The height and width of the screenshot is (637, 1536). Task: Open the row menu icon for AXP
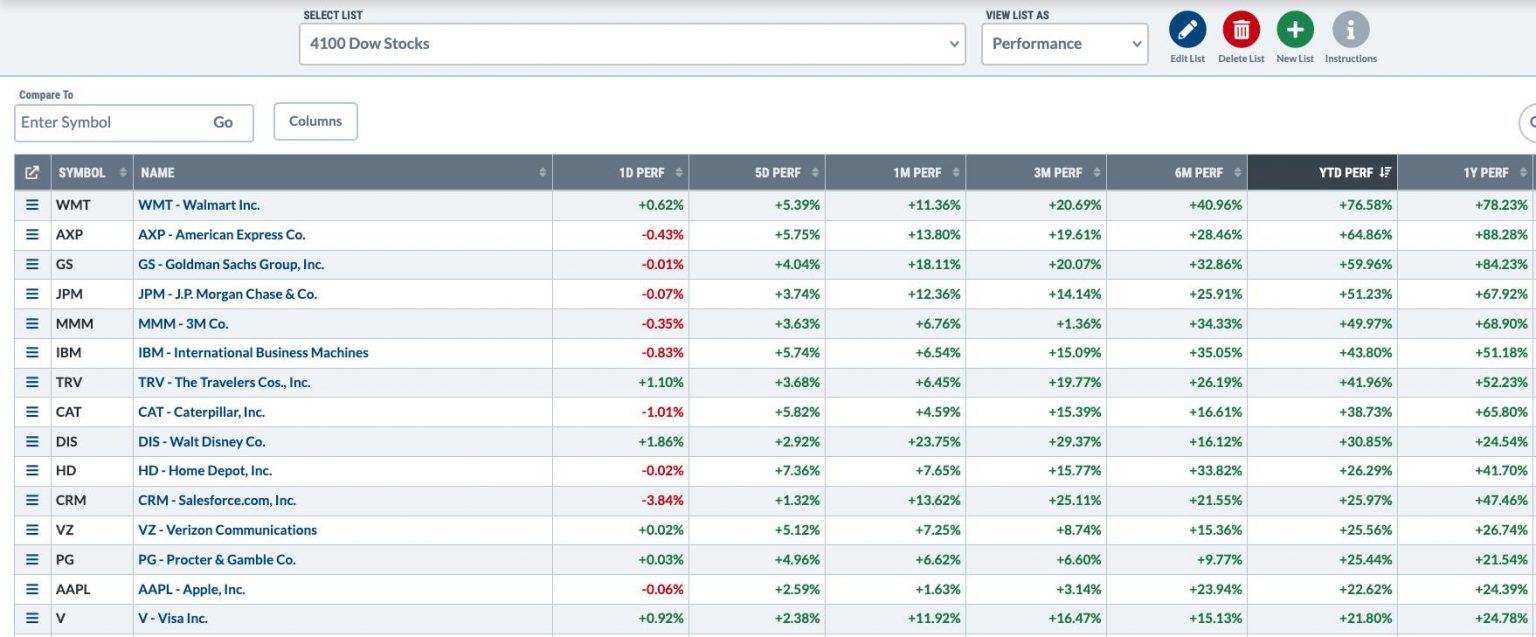[x=32, y=235]
